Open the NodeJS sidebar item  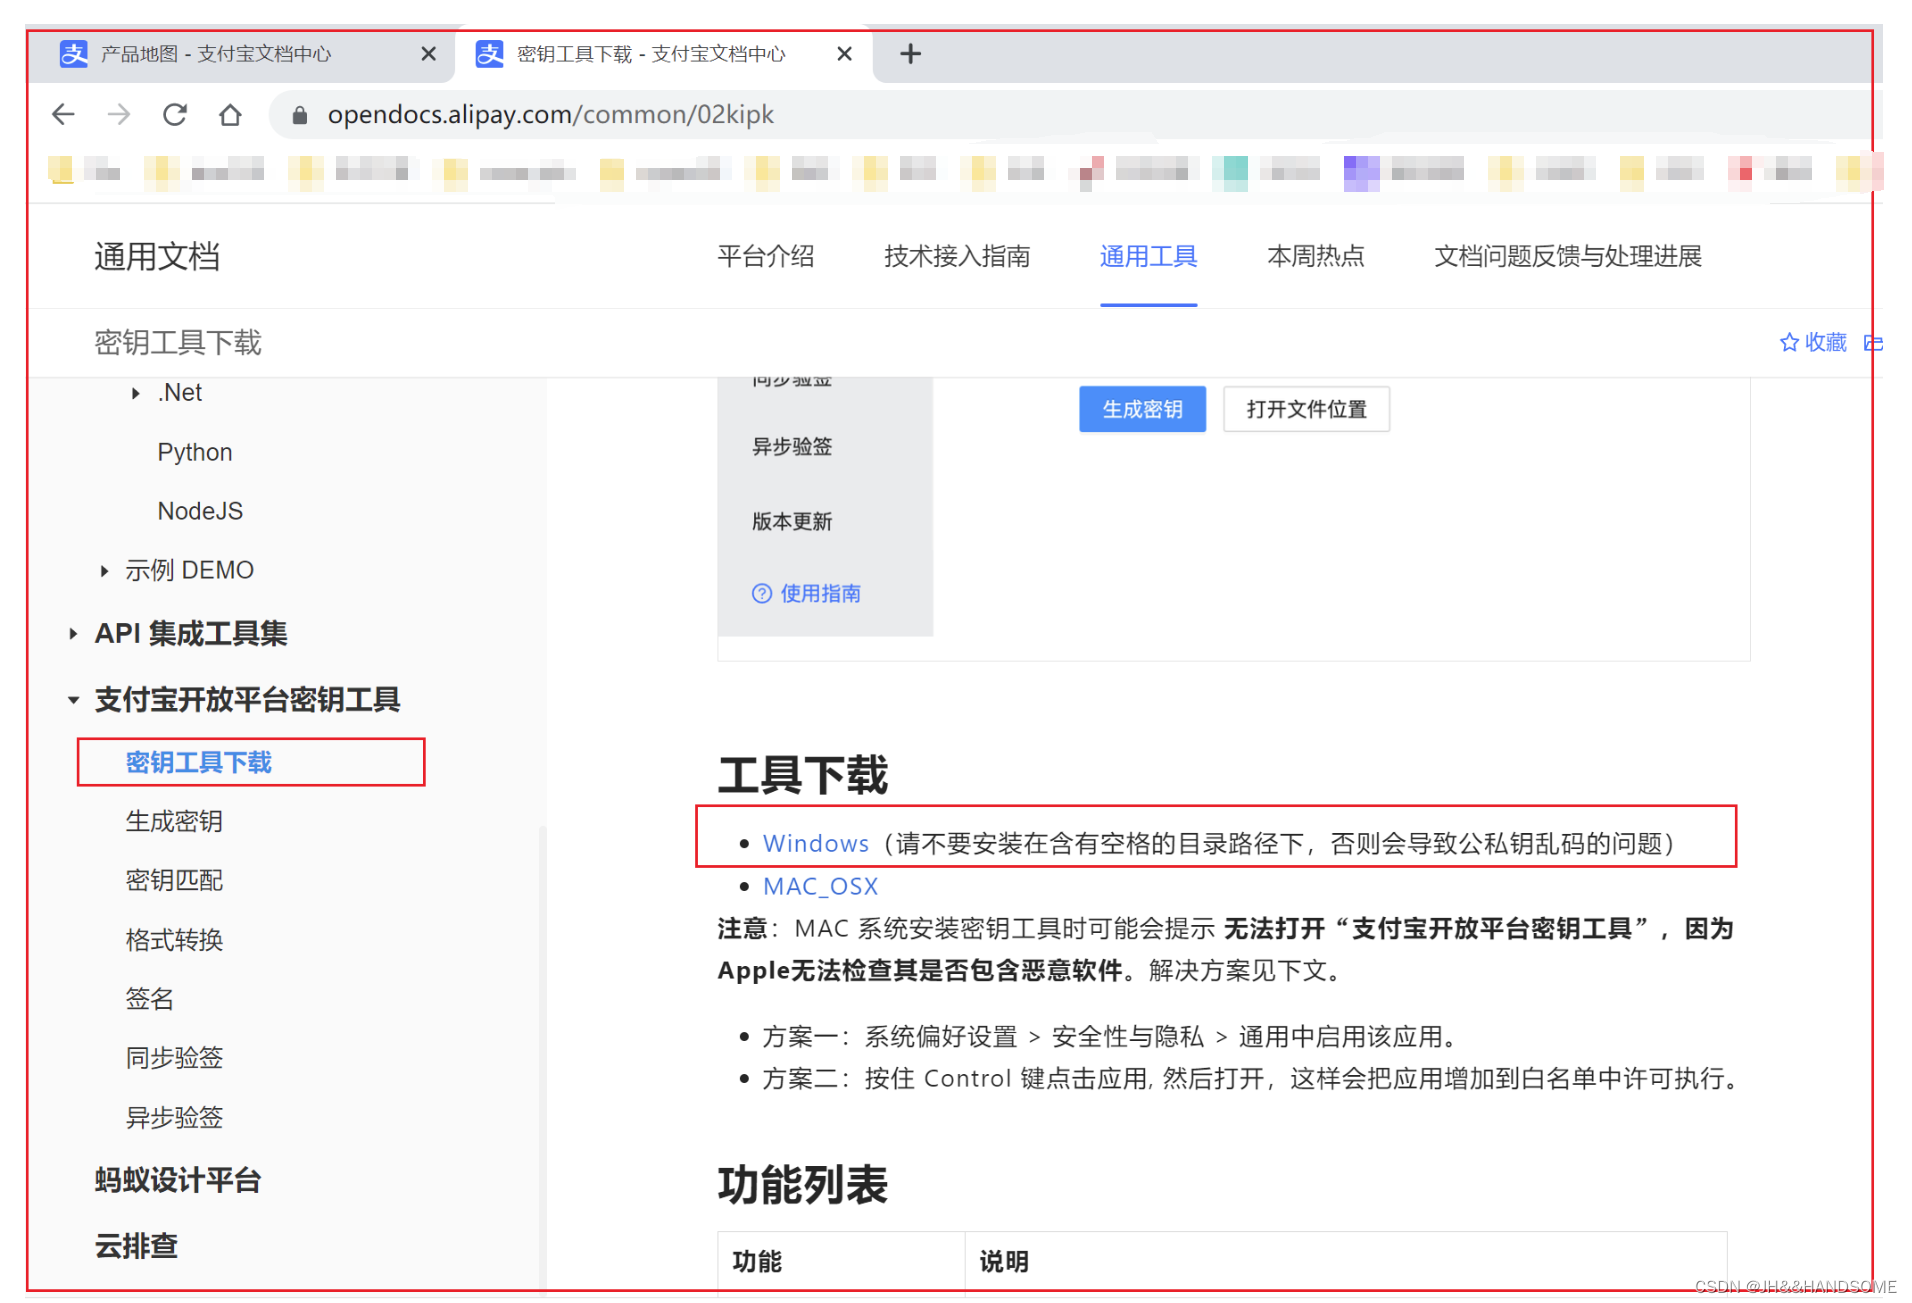200,512
